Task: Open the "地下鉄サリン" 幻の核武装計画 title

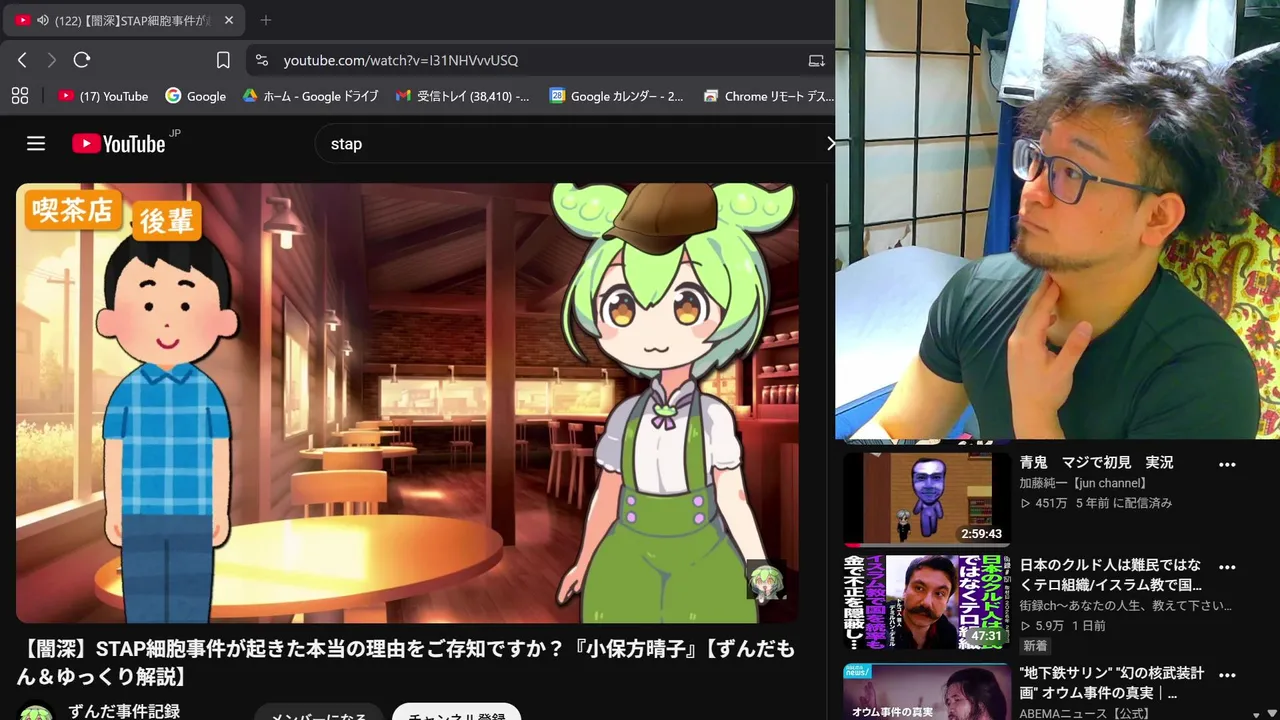Action: (1112, 683)
